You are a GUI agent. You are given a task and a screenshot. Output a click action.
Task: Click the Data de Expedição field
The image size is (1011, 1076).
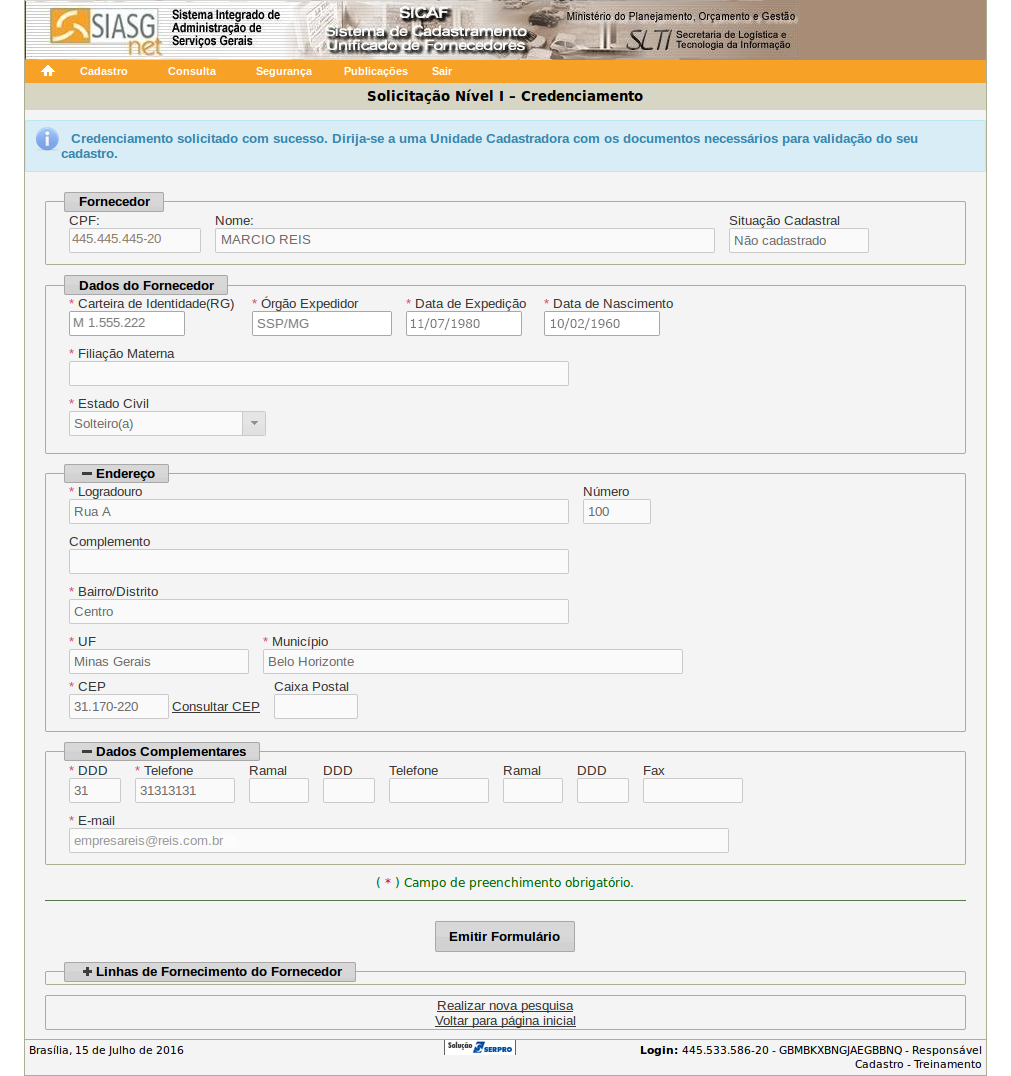[x=464, y=324]
